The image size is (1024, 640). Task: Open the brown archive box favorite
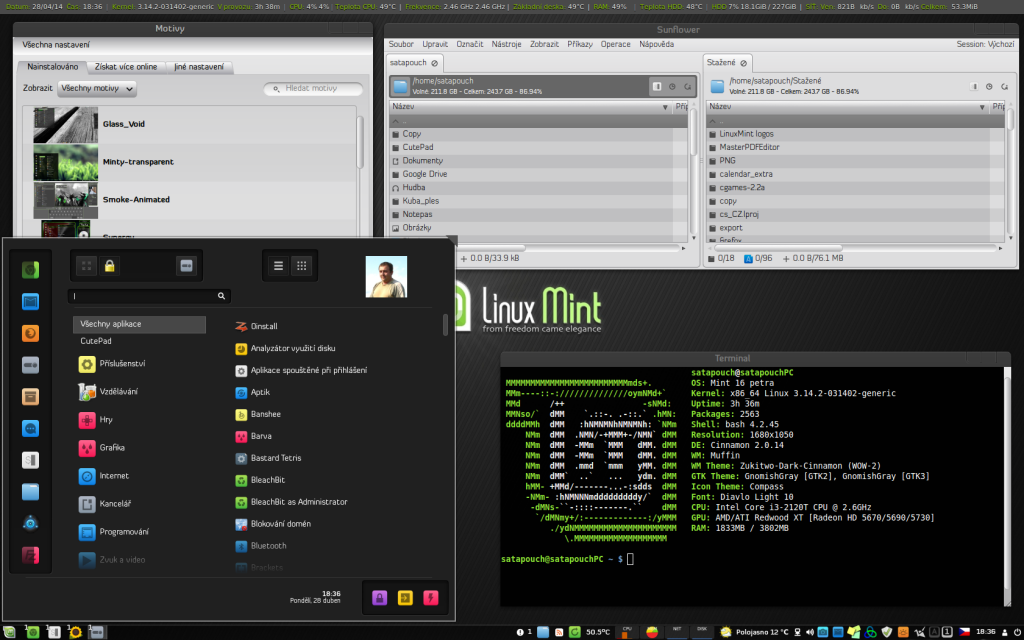[x=31, y=396]
